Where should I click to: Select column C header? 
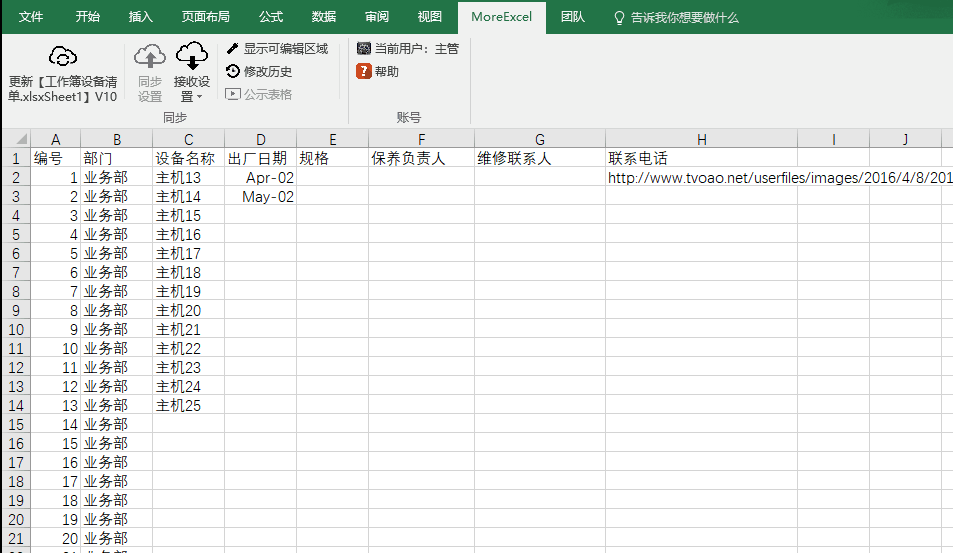(188, 139)
